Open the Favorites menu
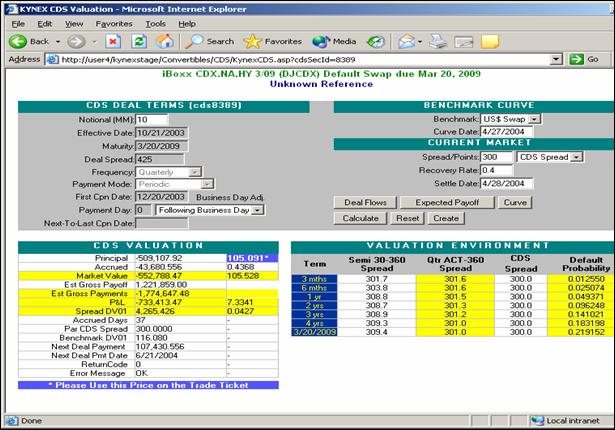615x430 pixels. point(114,24)
